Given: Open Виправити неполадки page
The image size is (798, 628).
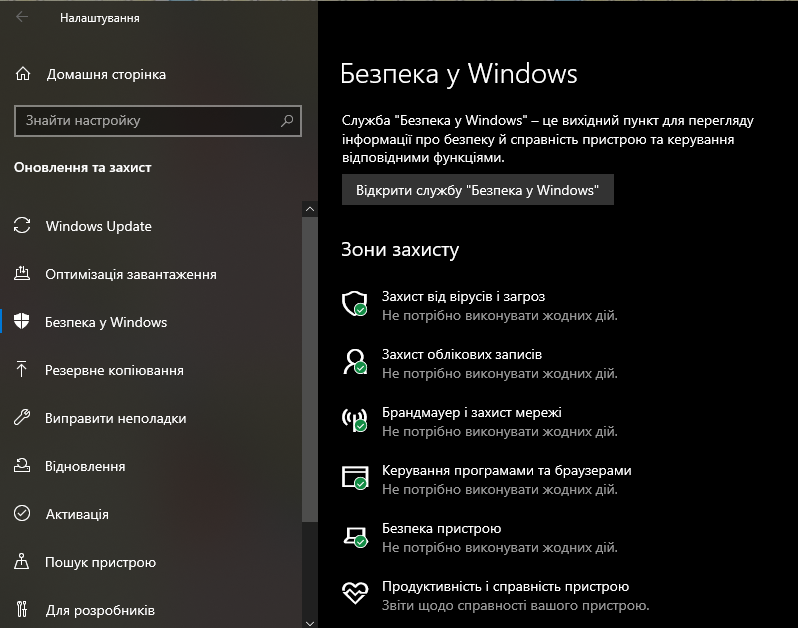Looking at the screenshot, I should click(116, 418).
